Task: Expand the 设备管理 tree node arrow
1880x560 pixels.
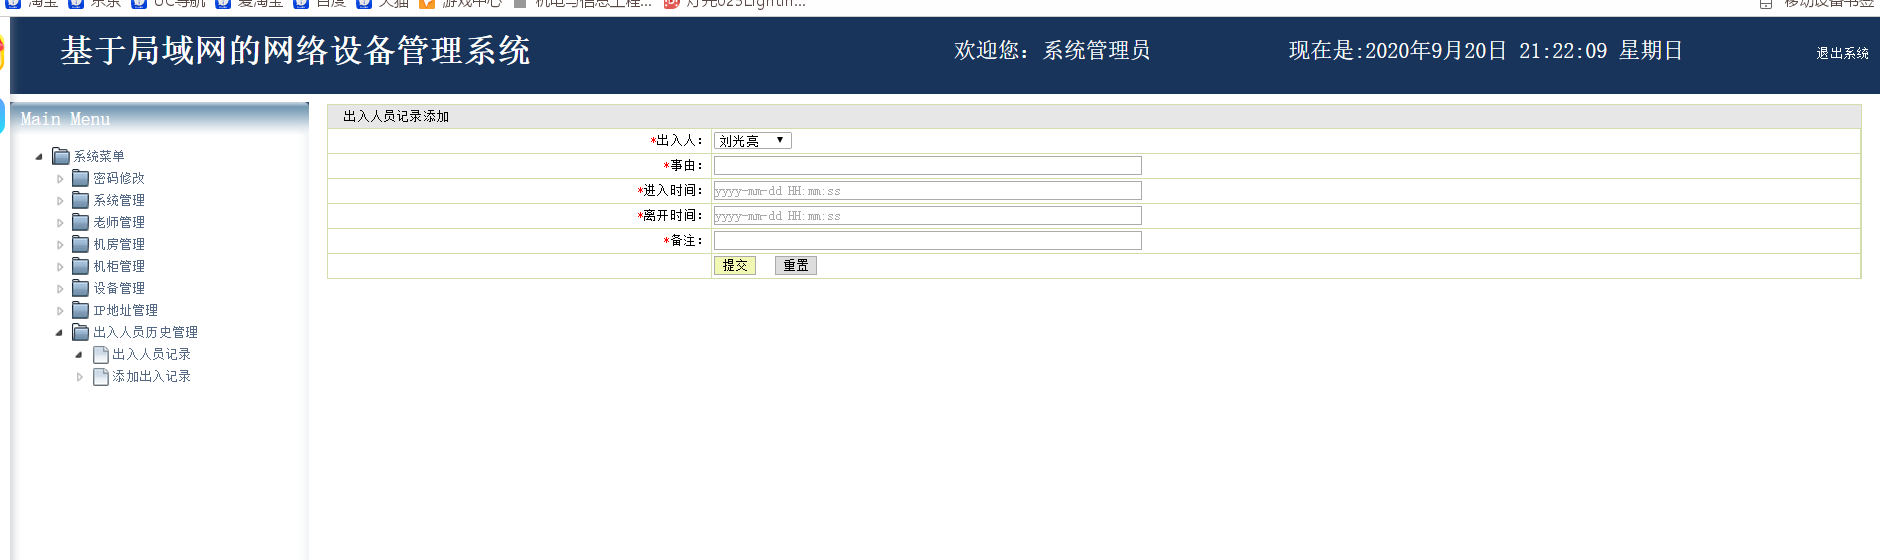Action: point(60,289)
